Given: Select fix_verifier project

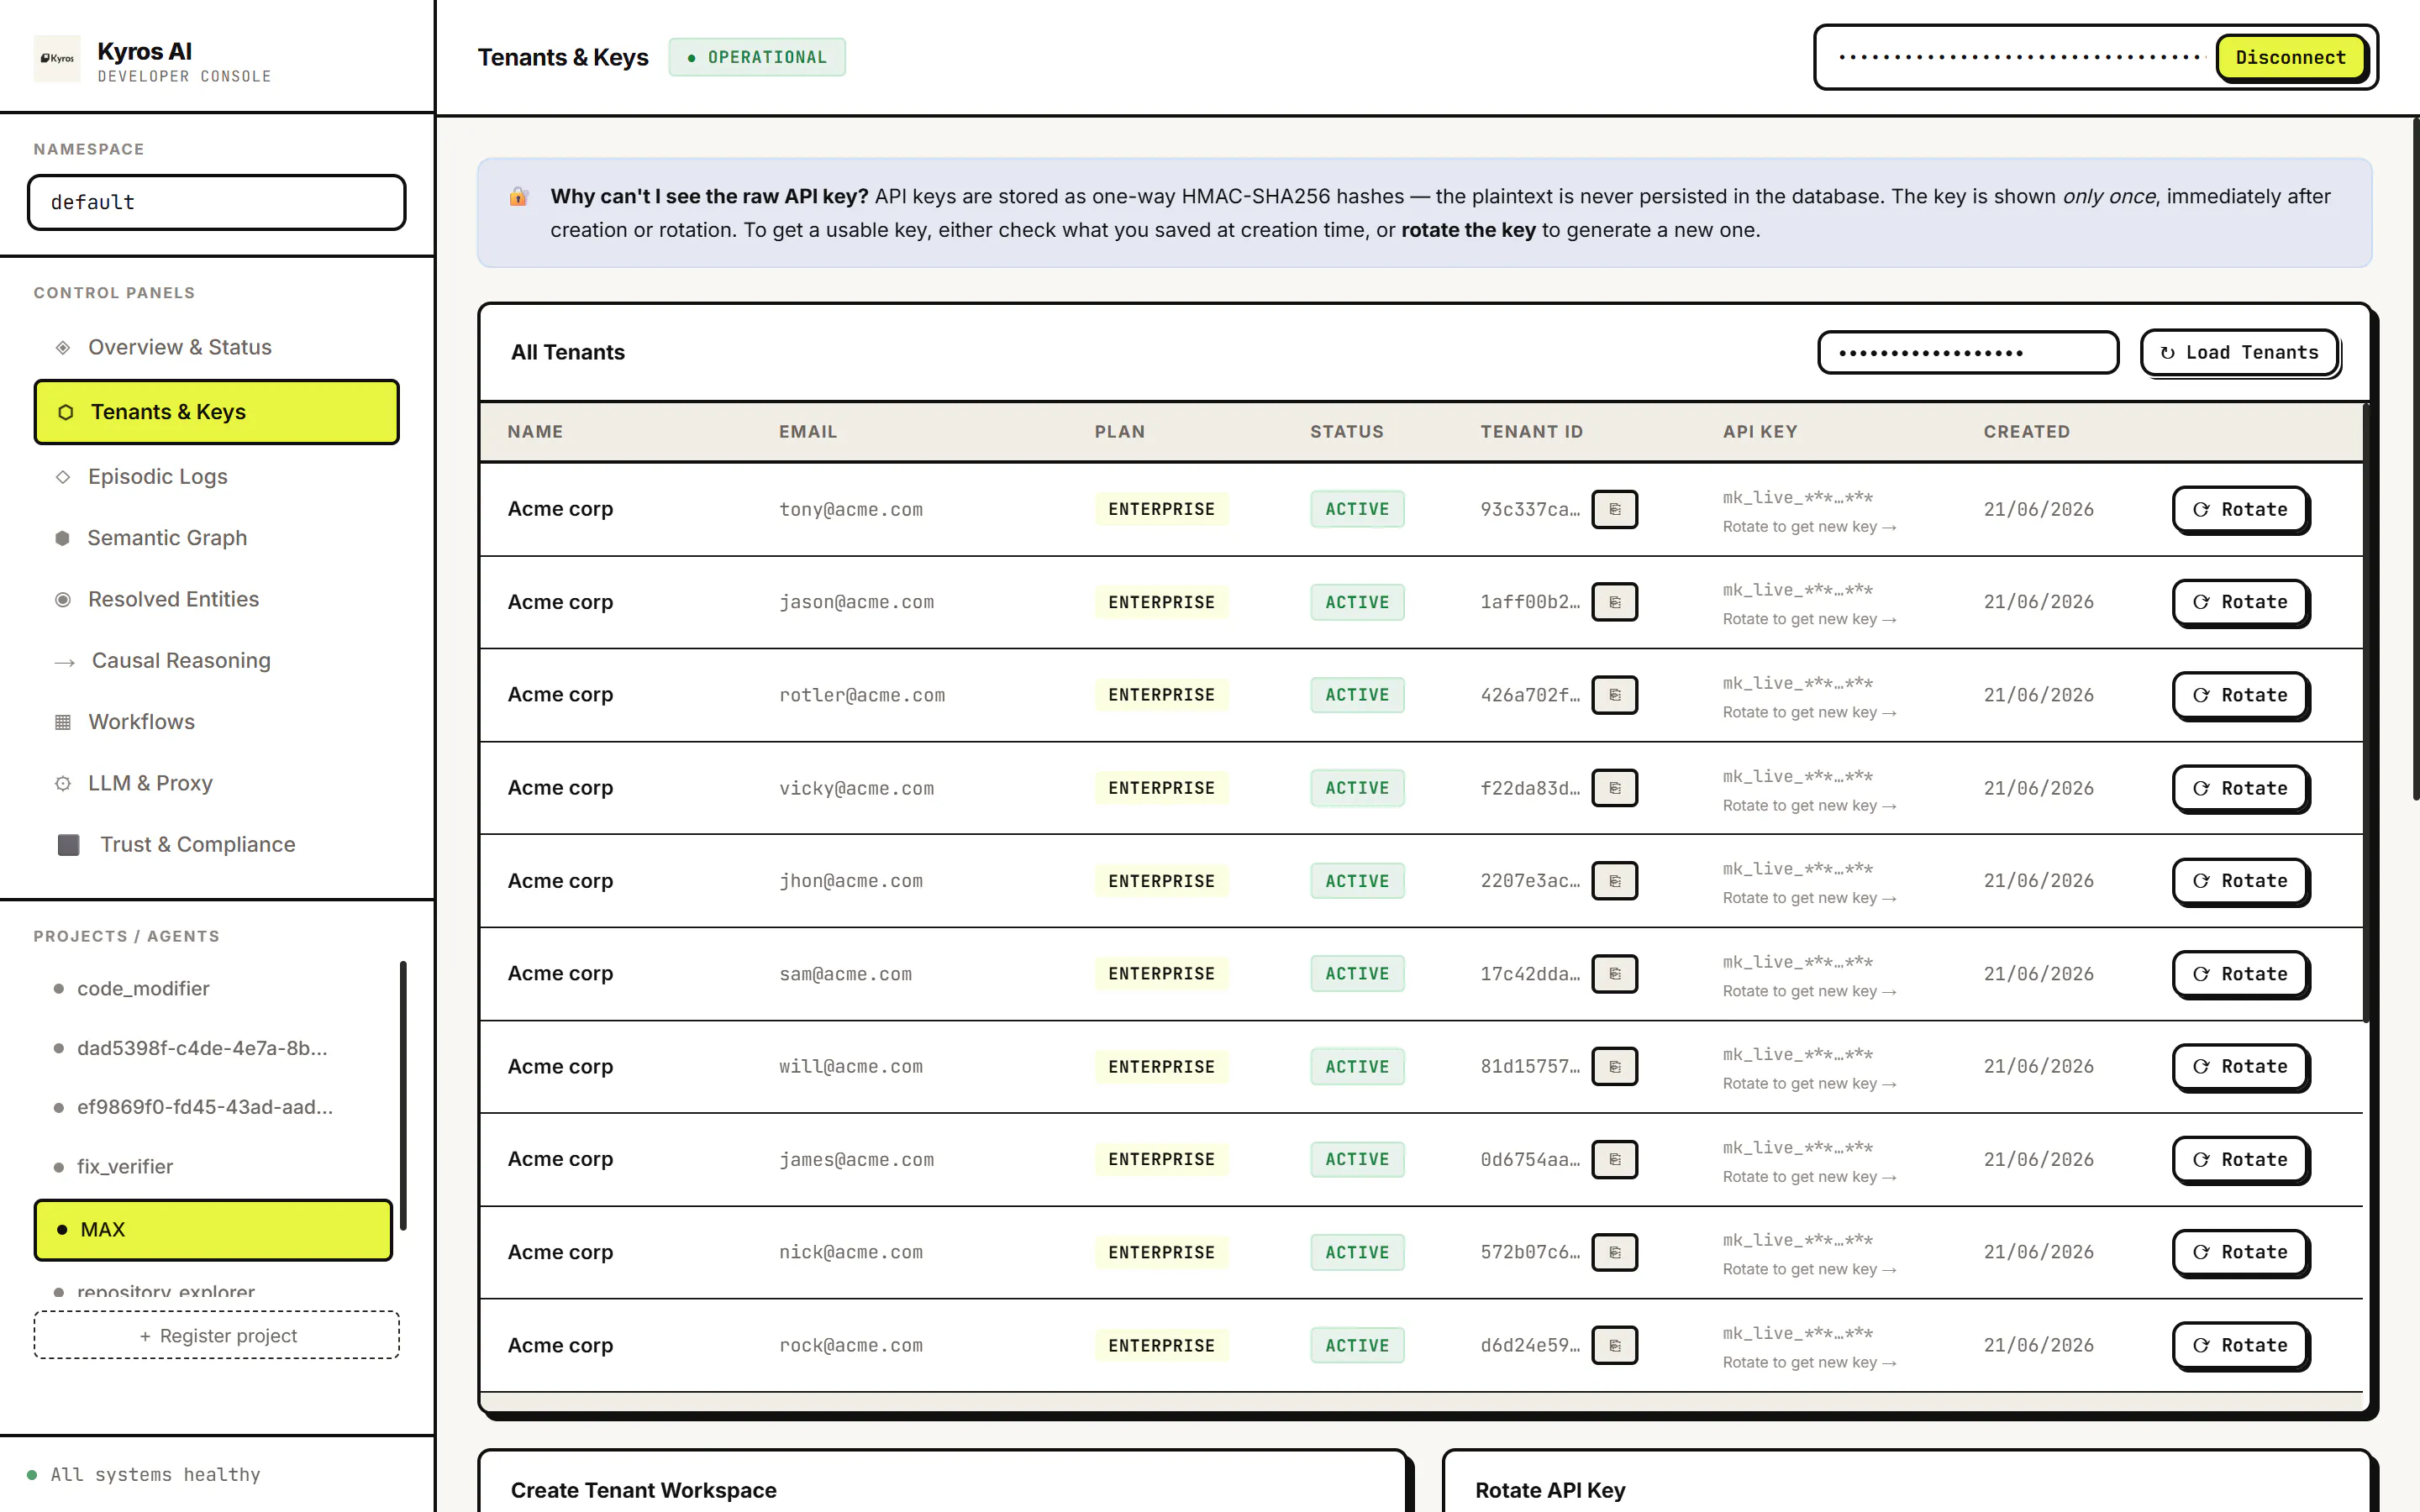Looking at the screenshot, I should [213, 1167].
